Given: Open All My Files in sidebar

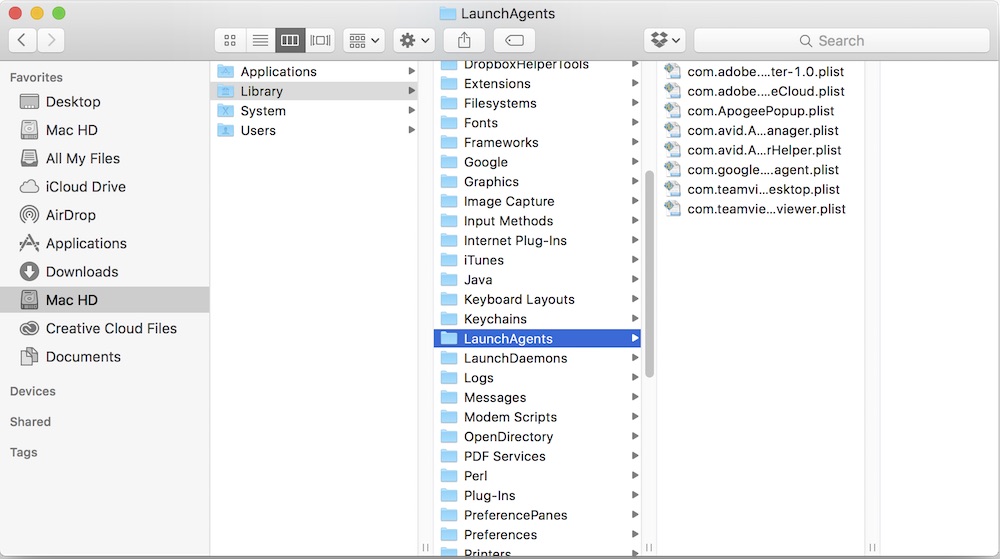Looking at the screenshot, I should pyautogui.click(x=105, y=158).
